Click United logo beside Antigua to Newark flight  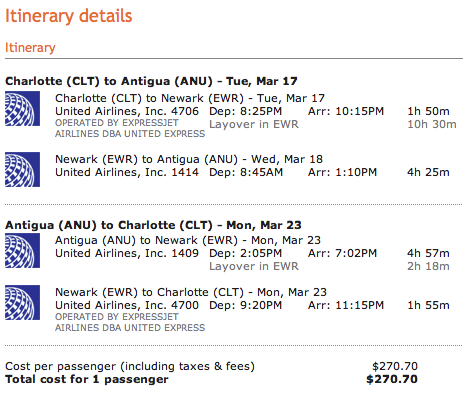tap(22, 250)
